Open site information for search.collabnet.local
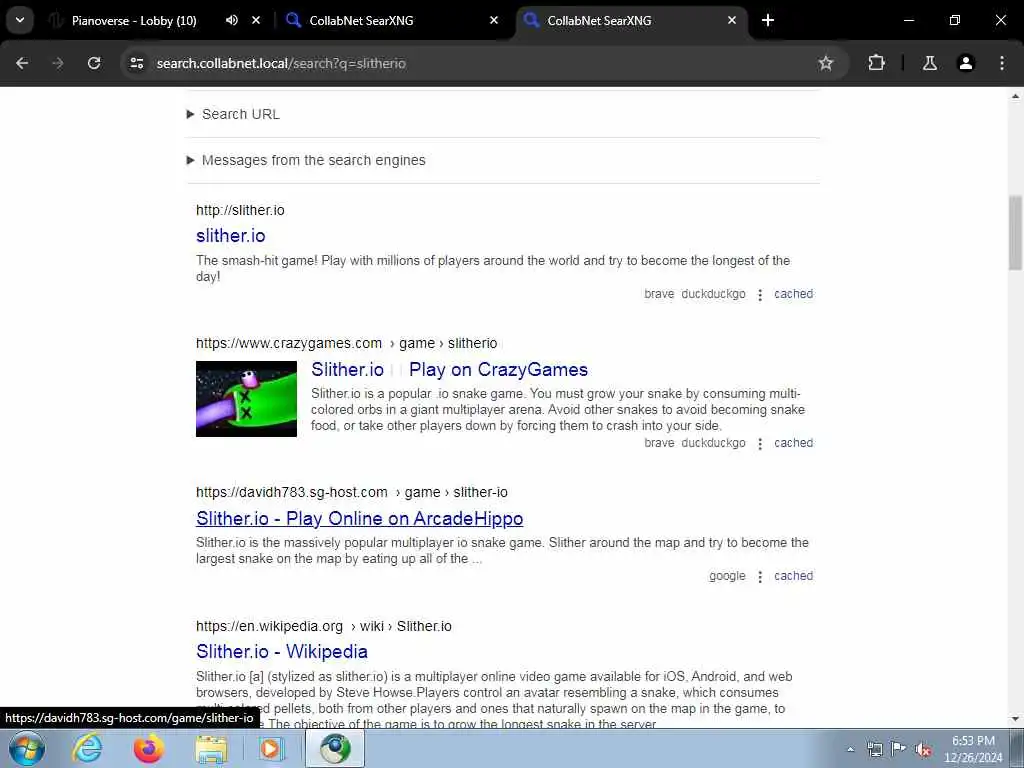1024x768 pixels. (x=136, y=63)
